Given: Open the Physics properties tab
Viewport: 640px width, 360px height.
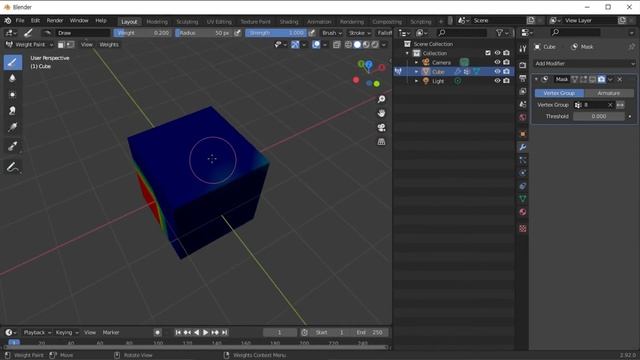Looking at the screenshot, I should (x=523, y=173).
